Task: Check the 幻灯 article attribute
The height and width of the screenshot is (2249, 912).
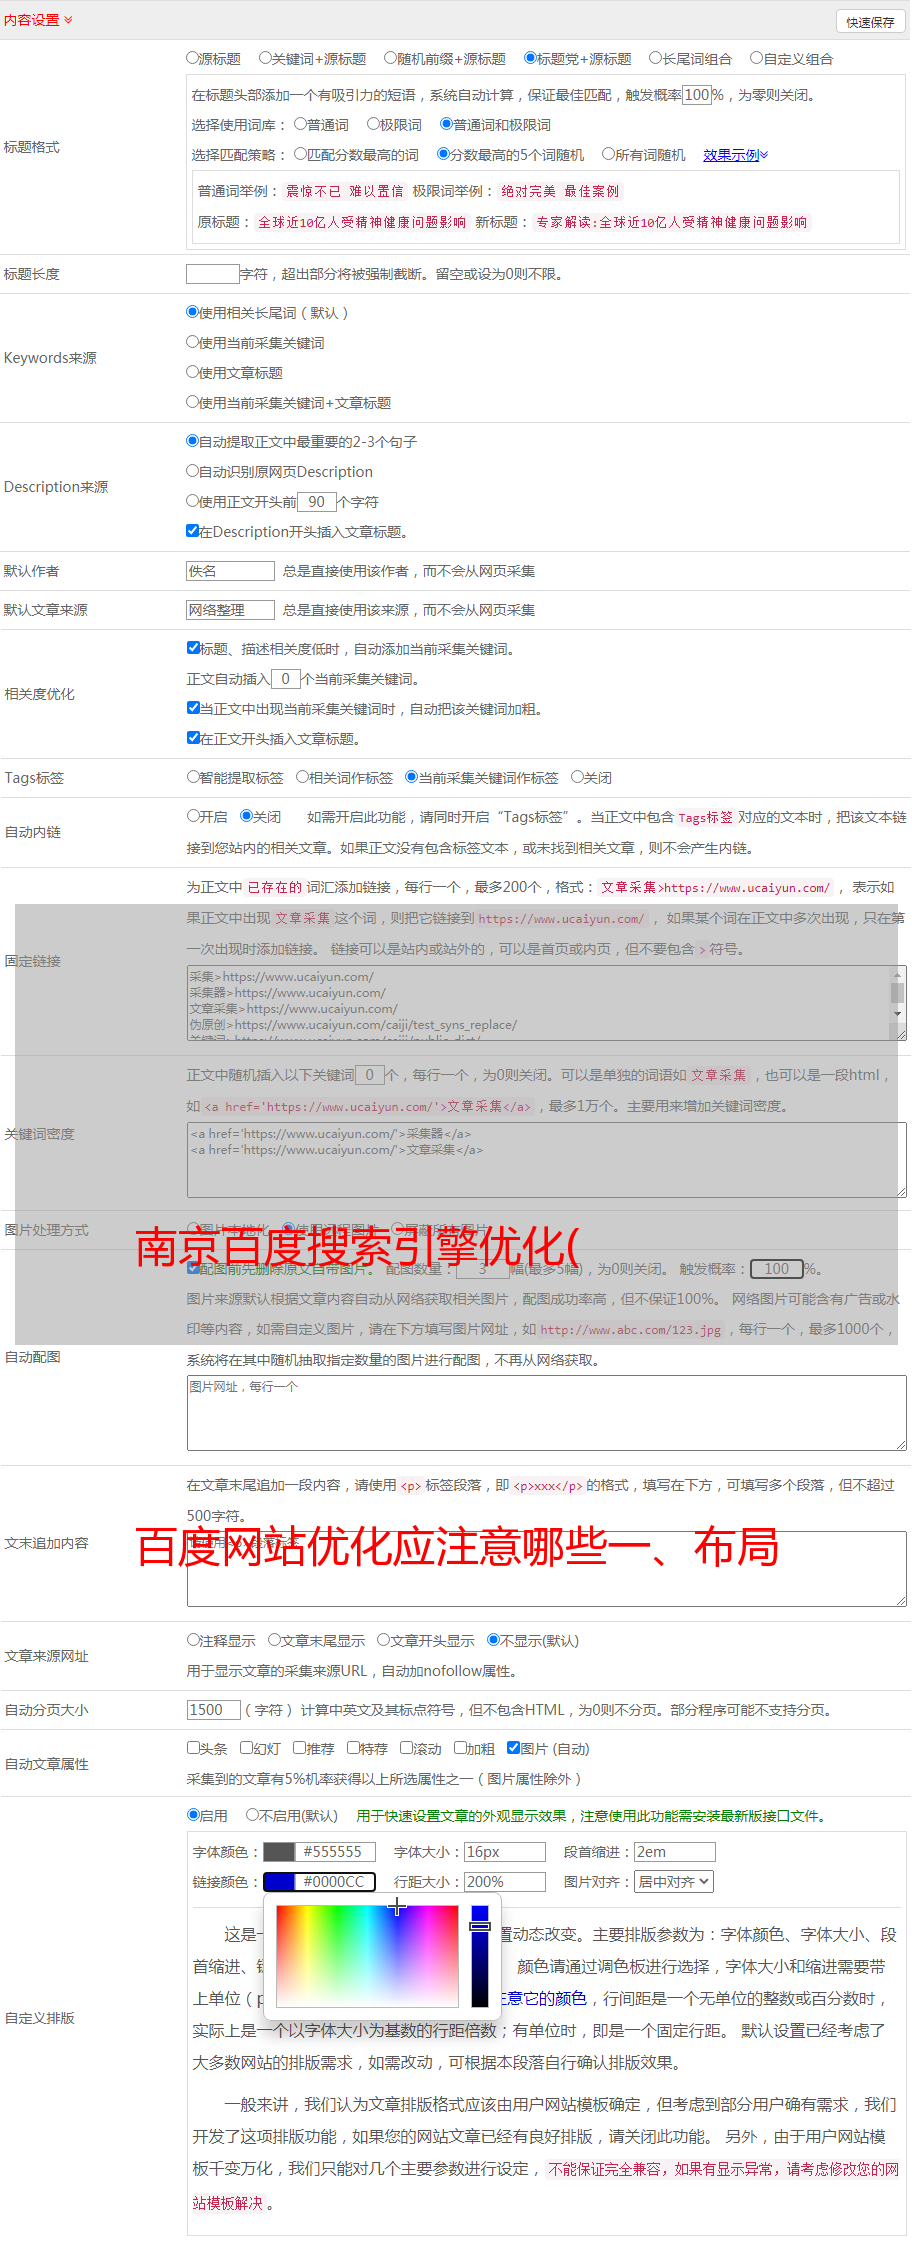Action: point(246,1748)
